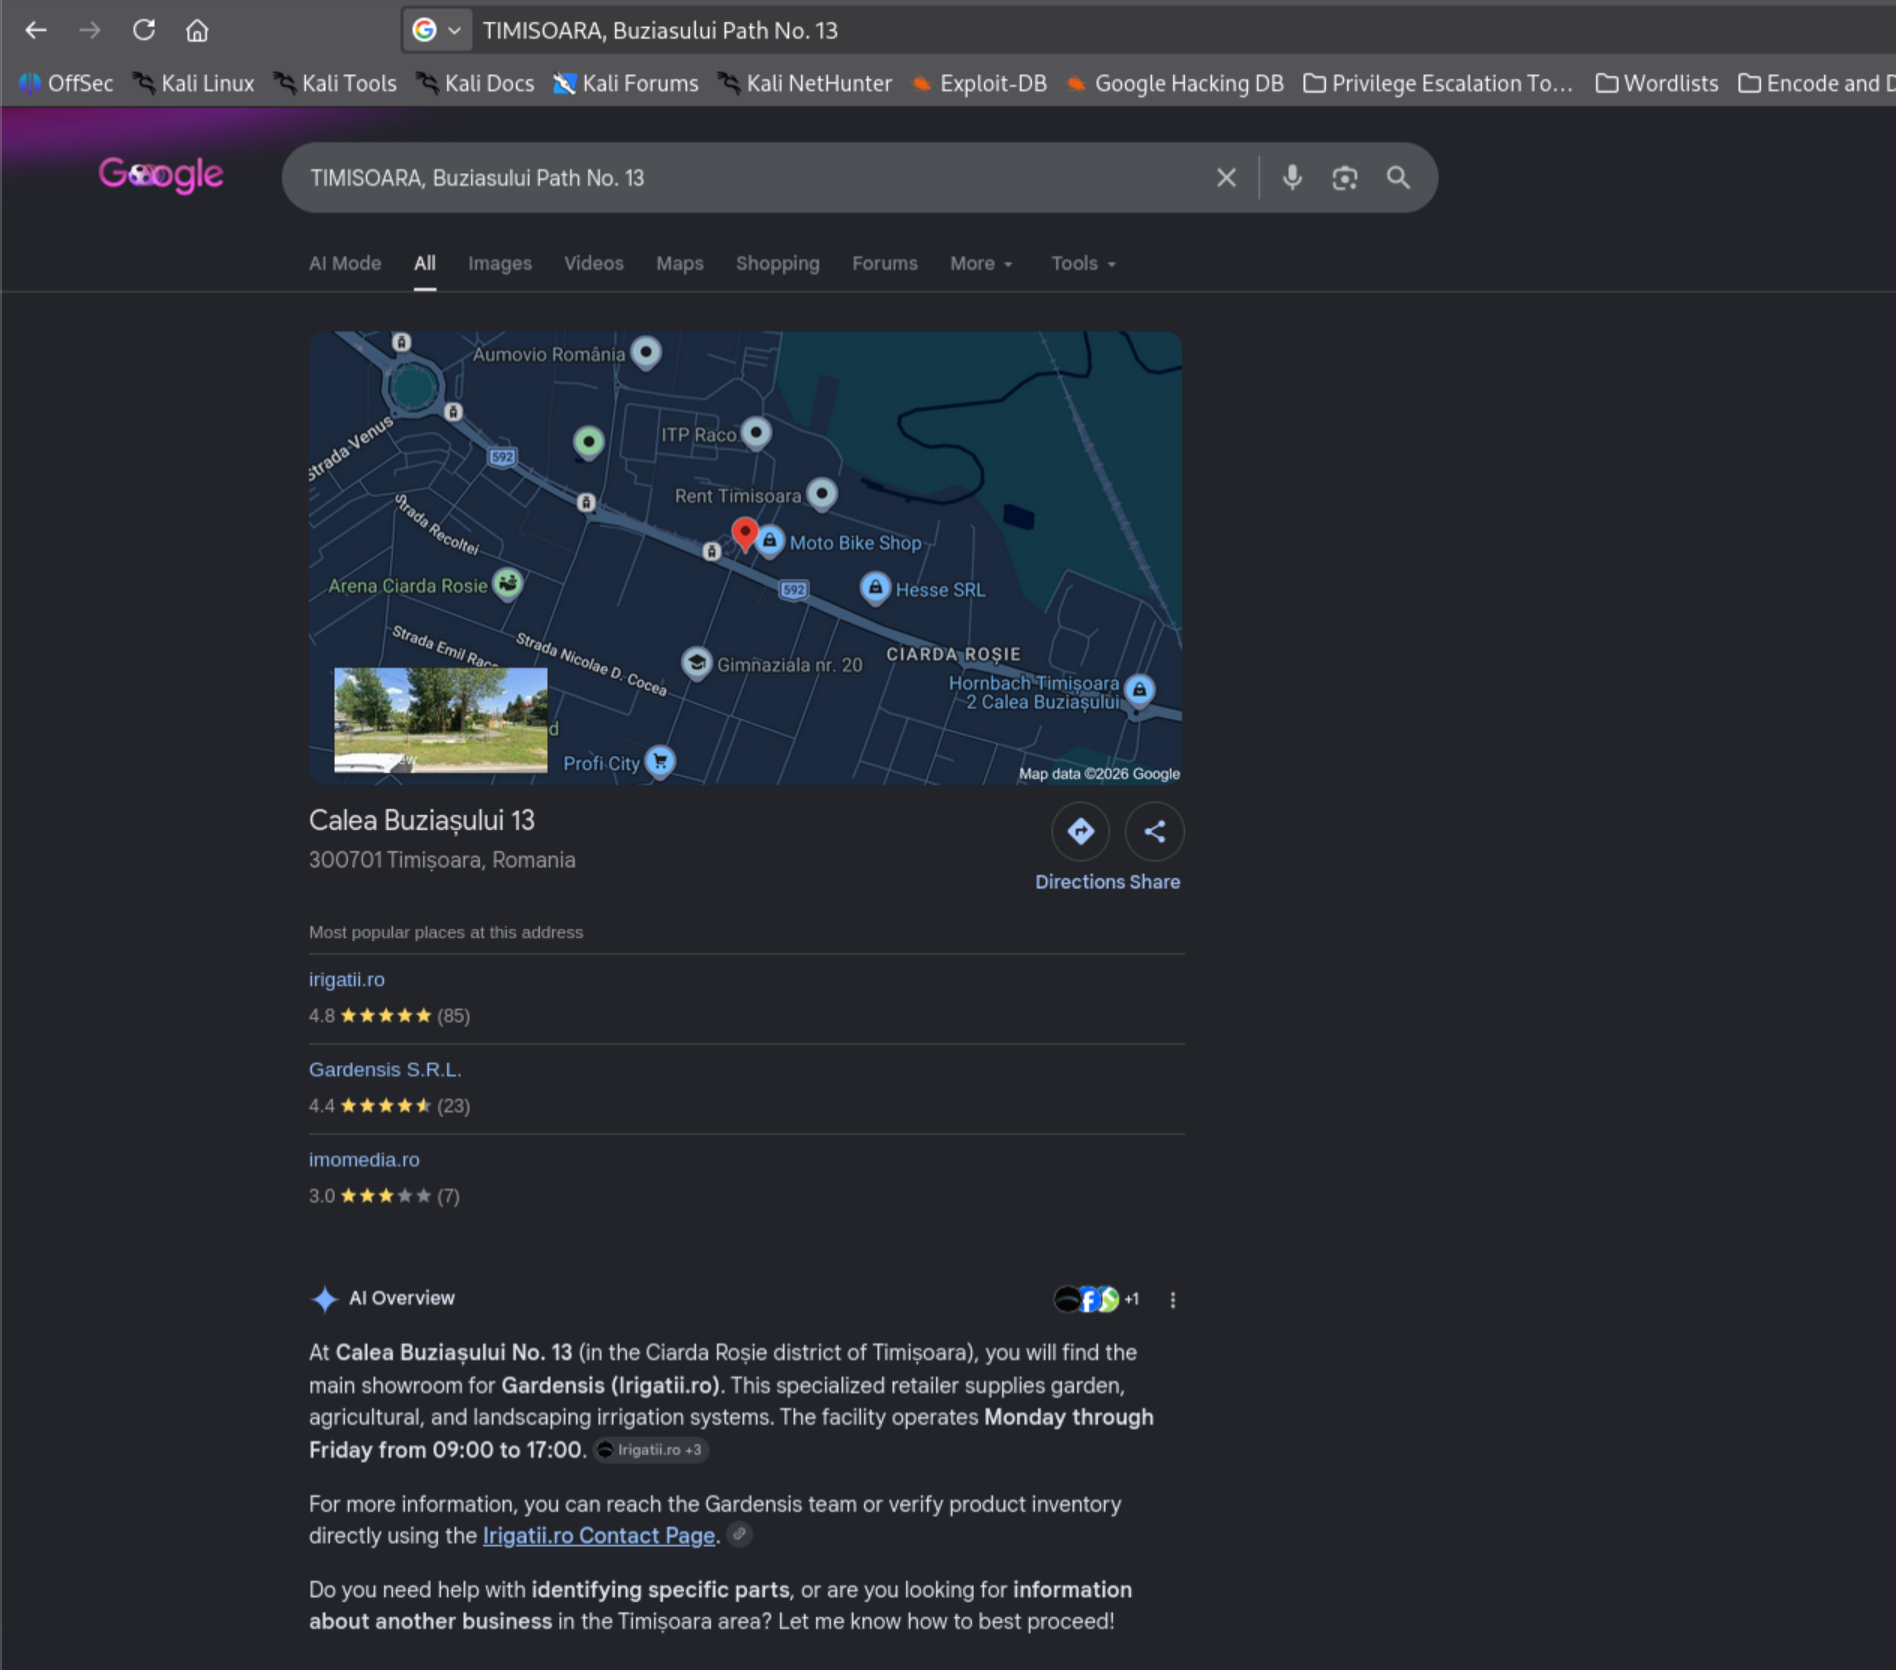Click the Gimnaziala nr. 20 school marker
This screenshot has width=1896, height=1670.
click(697, 663)
